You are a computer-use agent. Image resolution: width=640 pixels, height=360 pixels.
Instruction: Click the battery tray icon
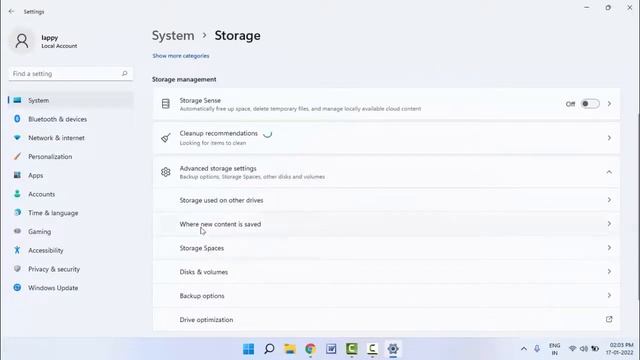tap(595, 349)
